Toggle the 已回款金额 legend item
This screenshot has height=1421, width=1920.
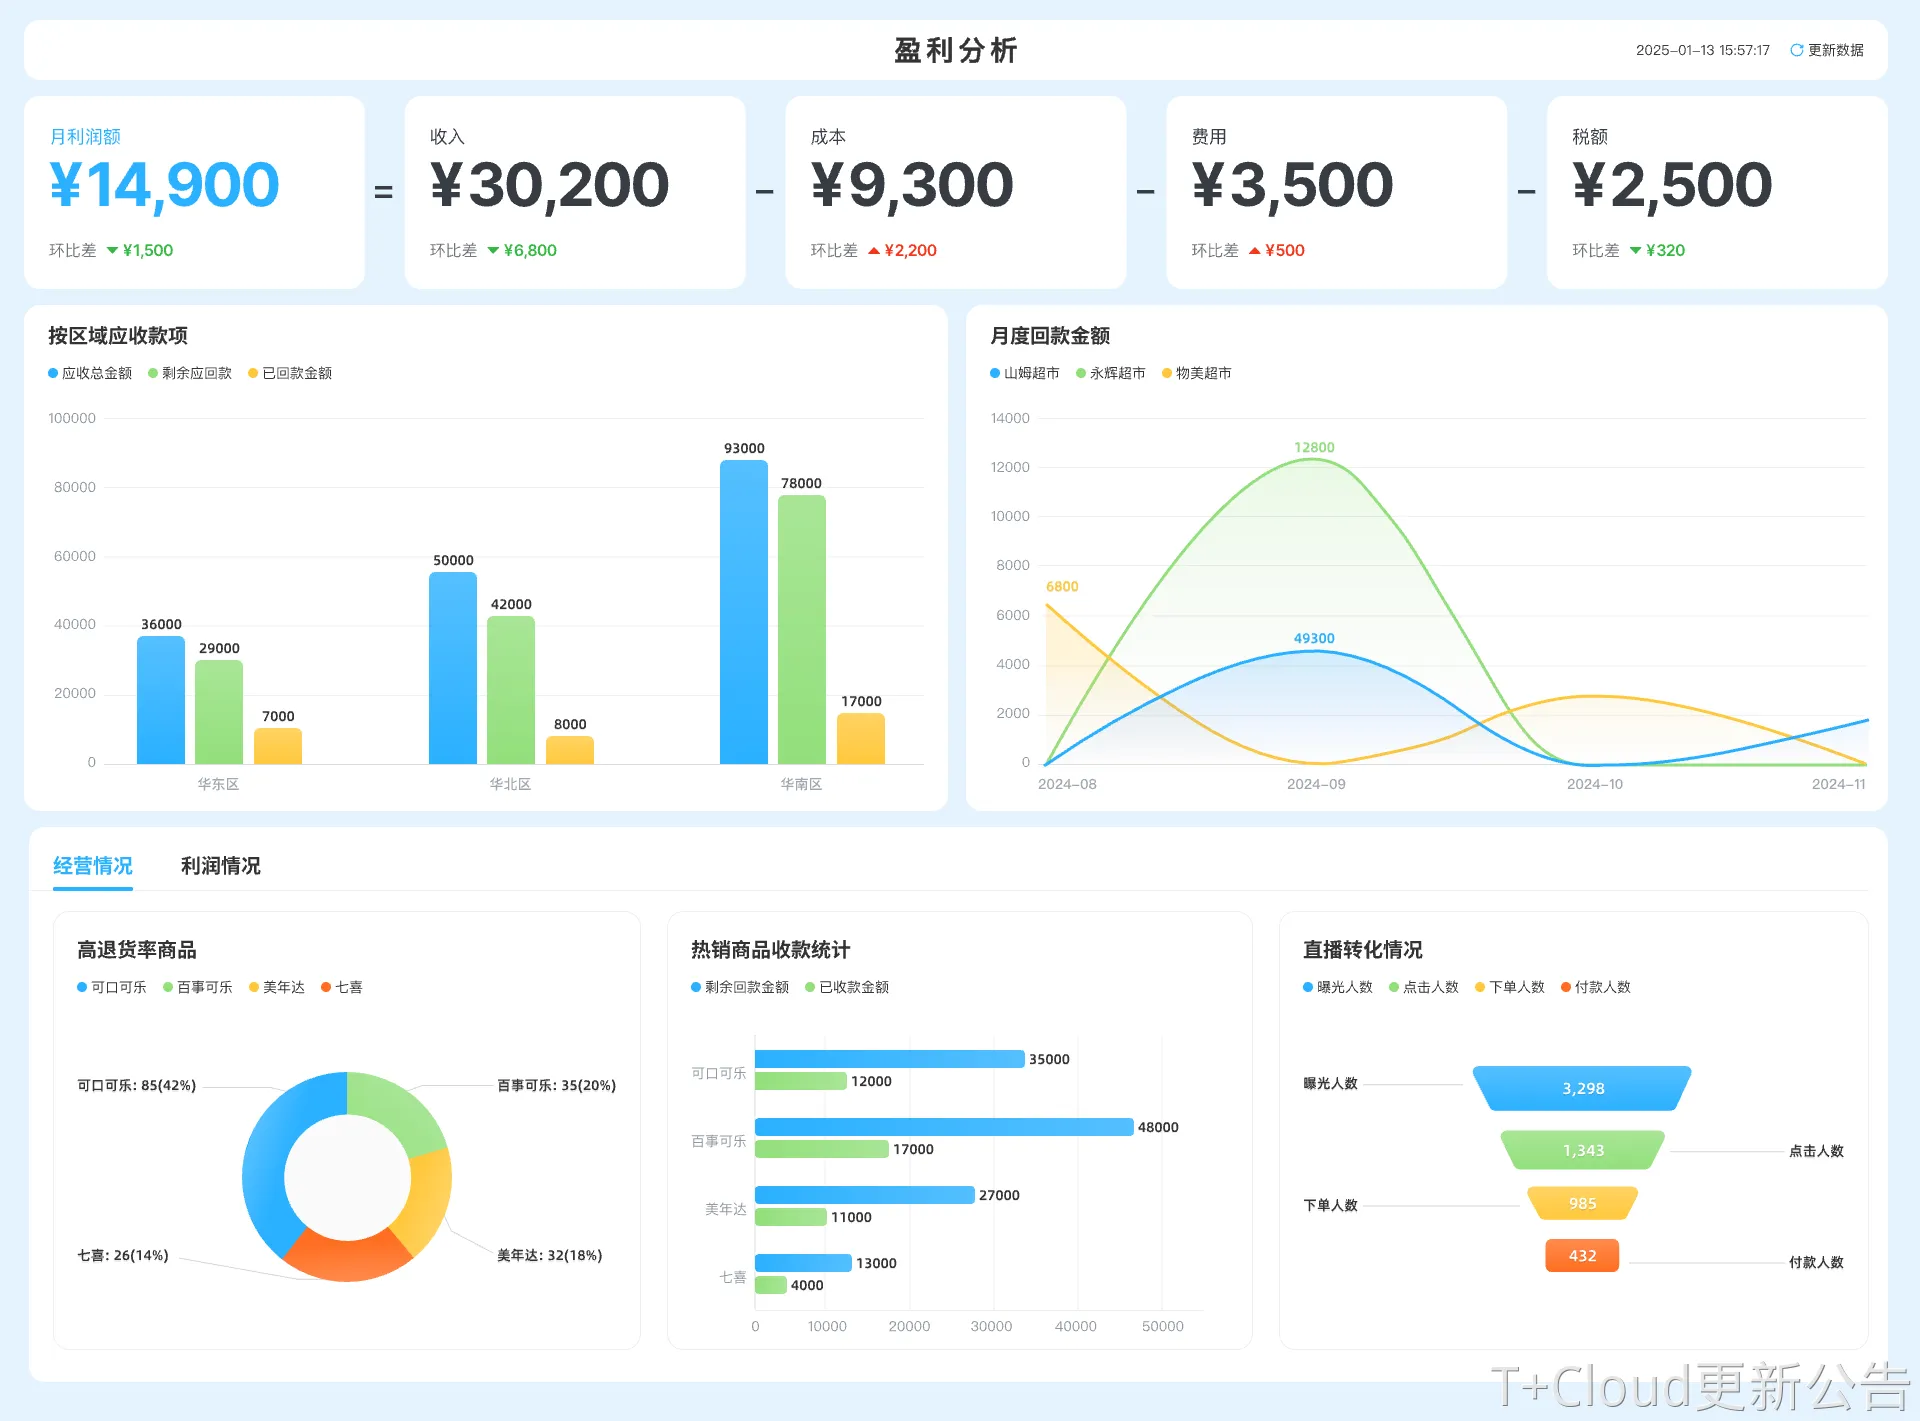[x=290, y=373]
